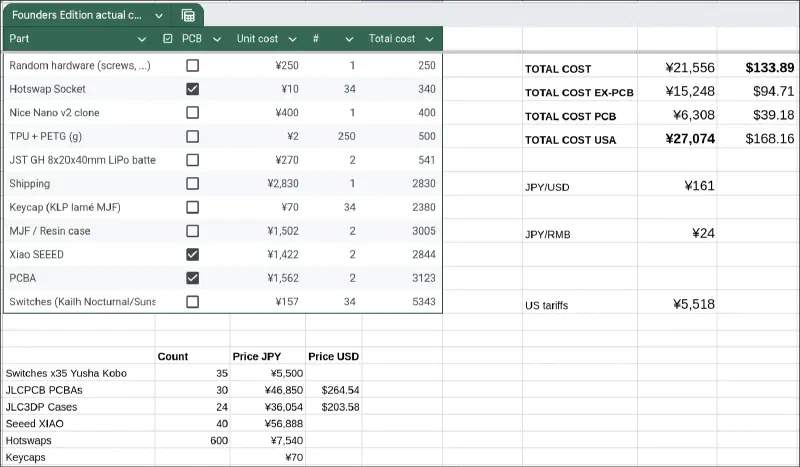This screenshot has width=800, height=467.
Task: Select the 'Price JPY' header cell
Action: click(x=257, y=356)
